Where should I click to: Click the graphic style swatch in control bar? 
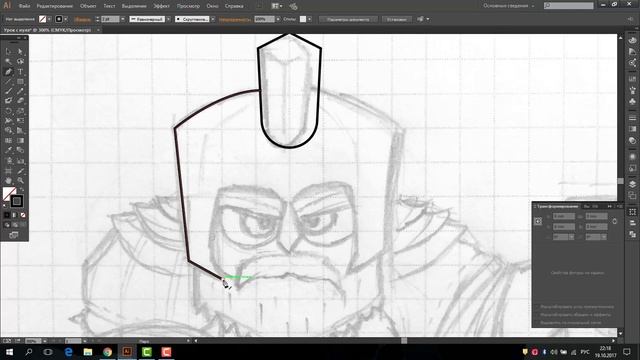pyautogui.click(x=303, y=19)
